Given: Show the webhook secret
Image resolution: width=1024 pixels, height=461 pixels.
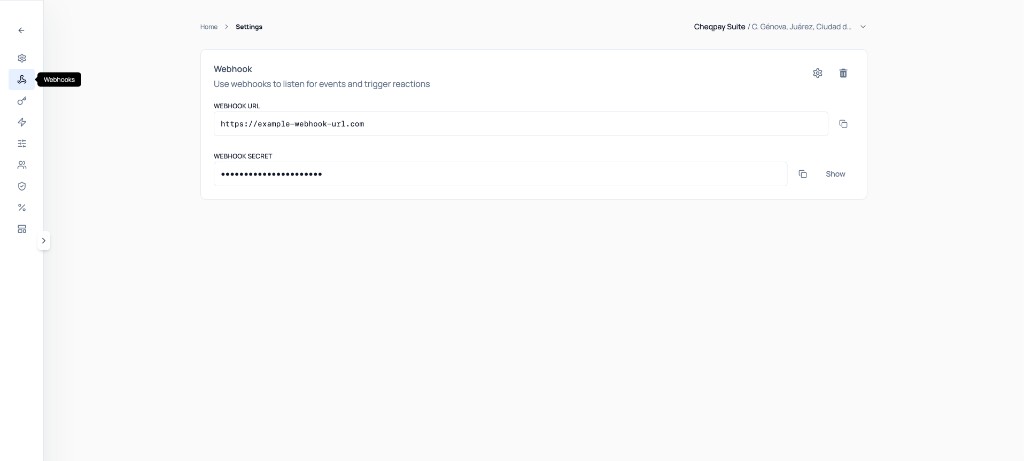Looking at the screenshot, I should point(835,174).
